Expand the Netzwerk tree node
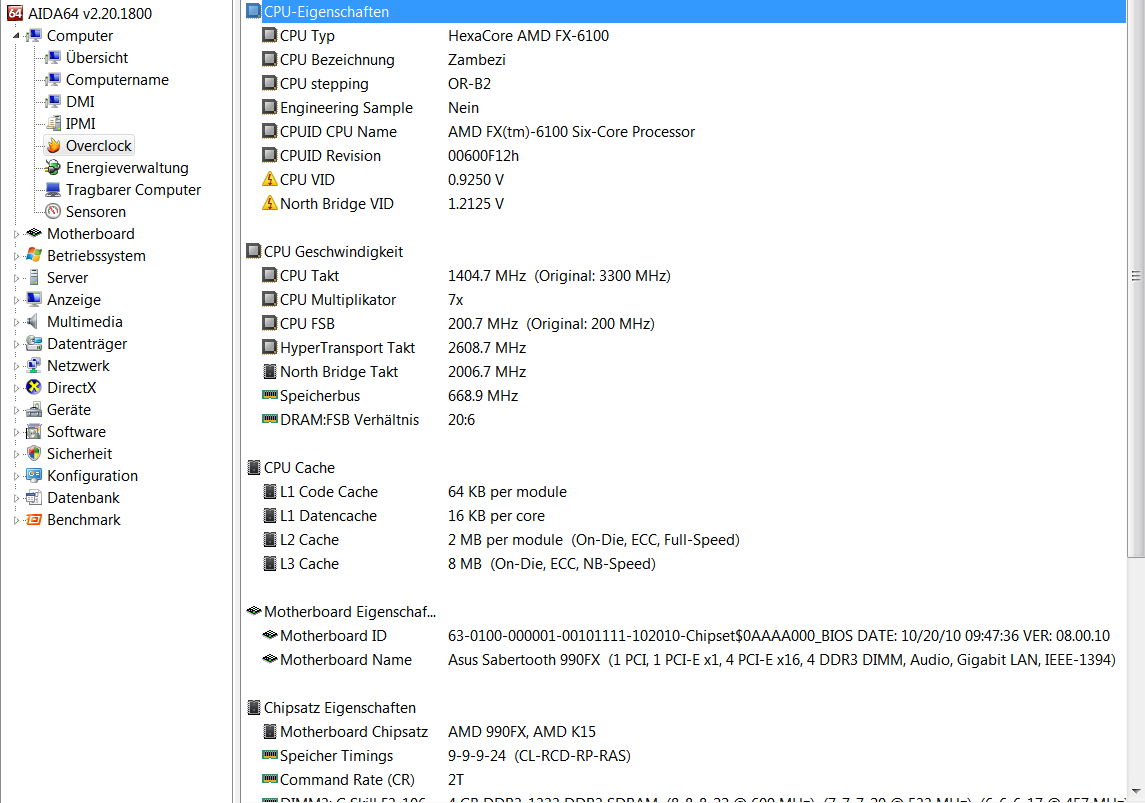The width and height of the screenshot is (1145, 803). [16, 366]
